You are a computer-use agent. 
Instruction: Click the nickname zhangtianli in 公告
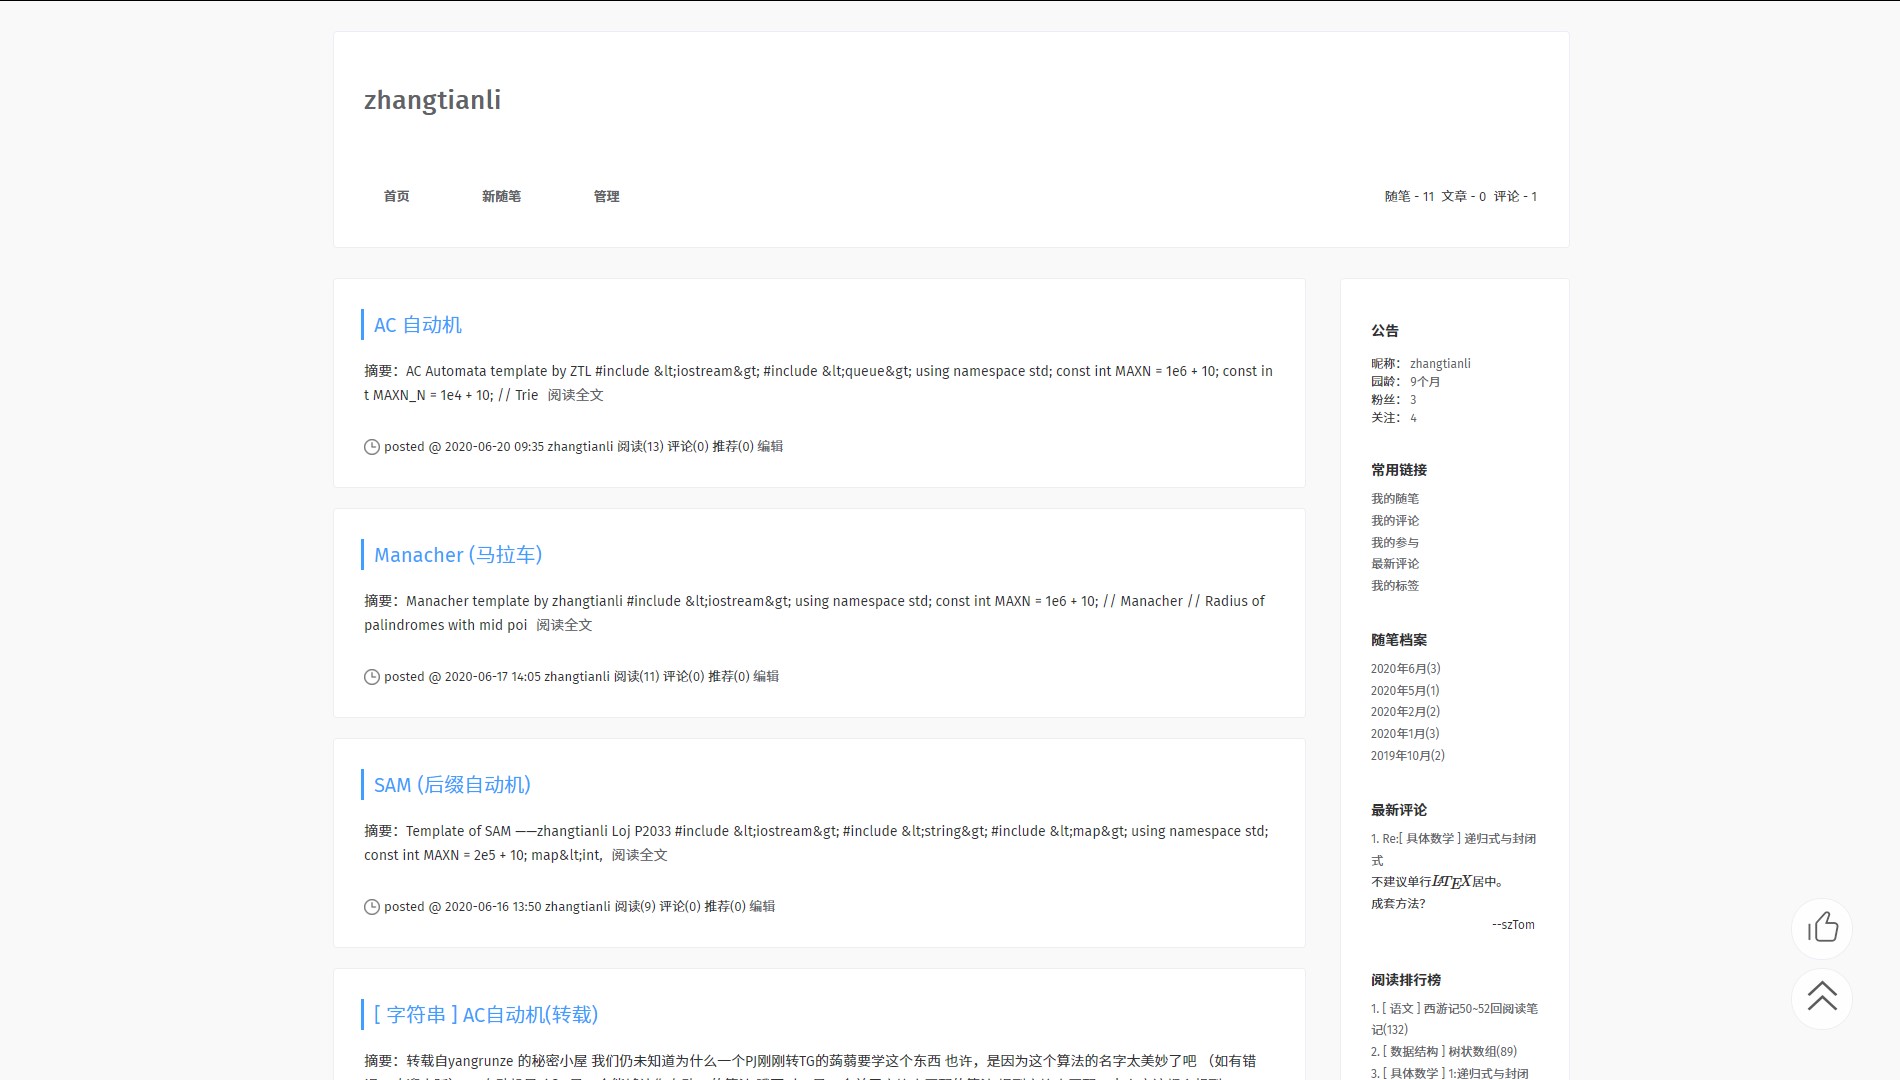(1440, 364)
